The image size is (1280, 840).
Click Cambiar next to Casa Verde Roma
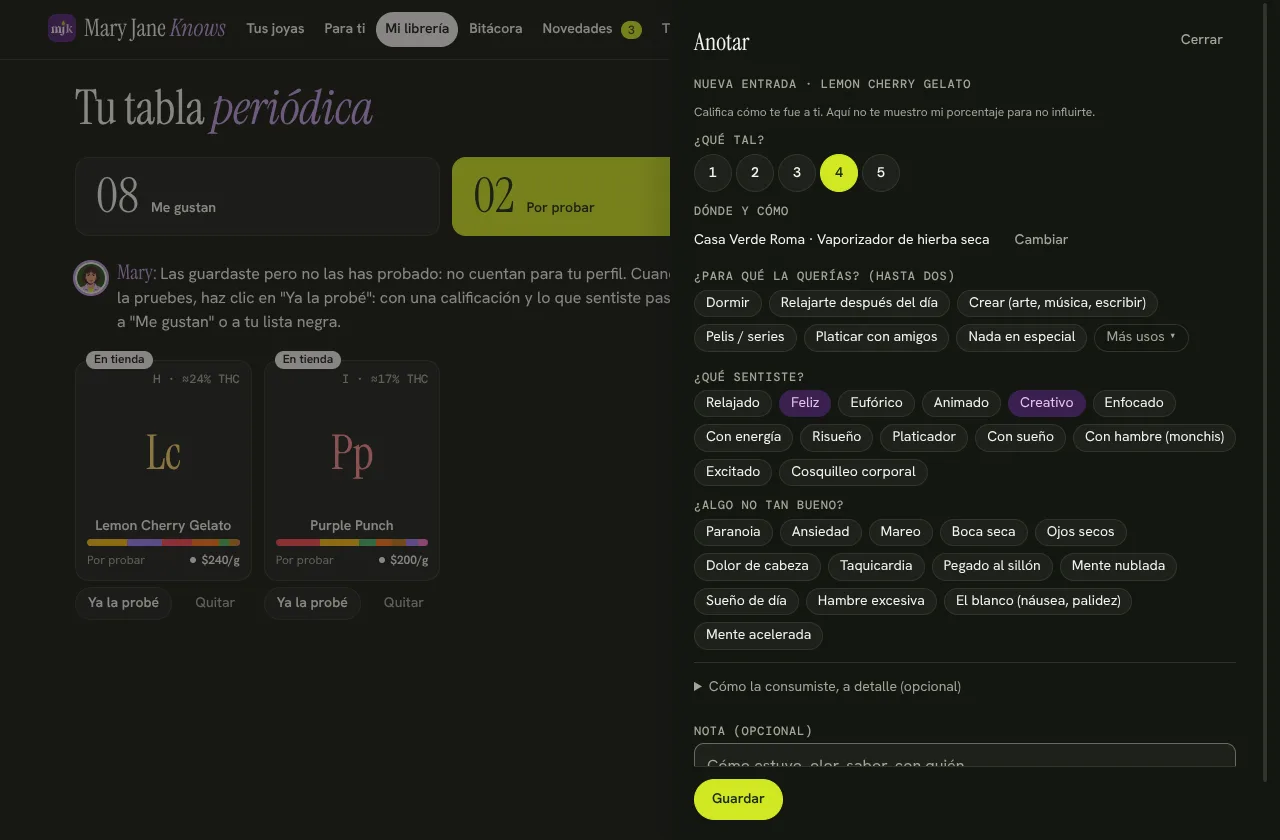point(1041,240)
